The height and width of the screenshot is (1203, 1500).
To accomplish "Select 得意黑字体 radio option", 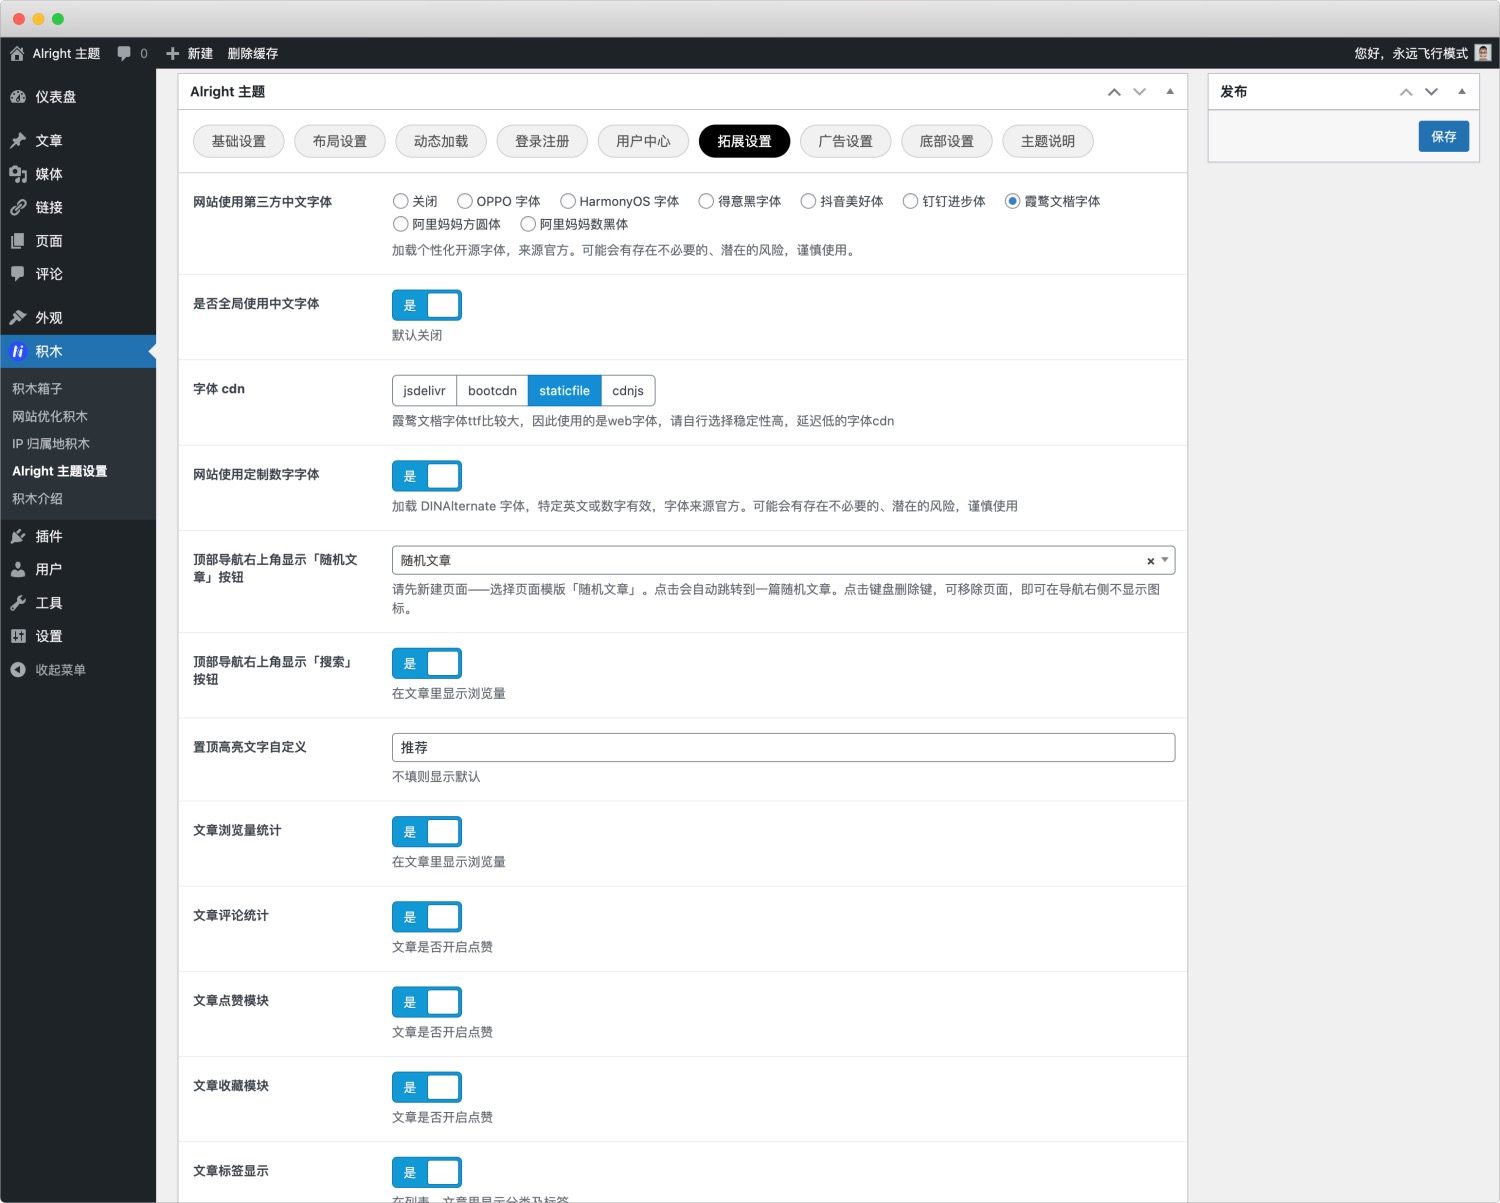I will pyautogui.click(x=706, y=201).
